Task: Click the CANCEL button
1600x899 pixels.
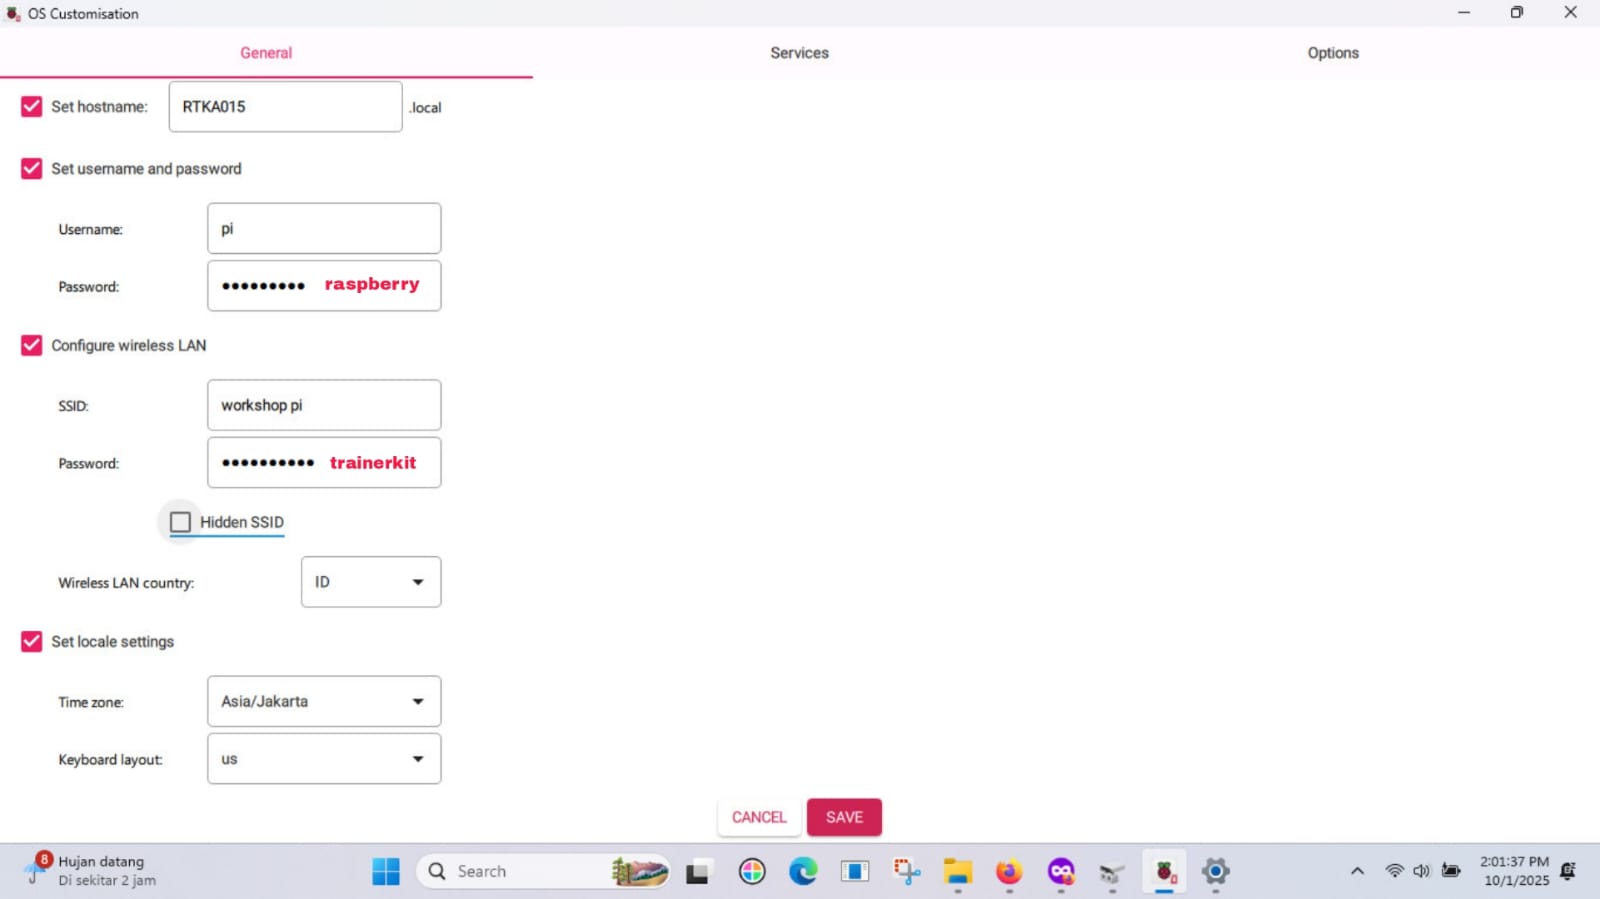Action: click(759, 817)
